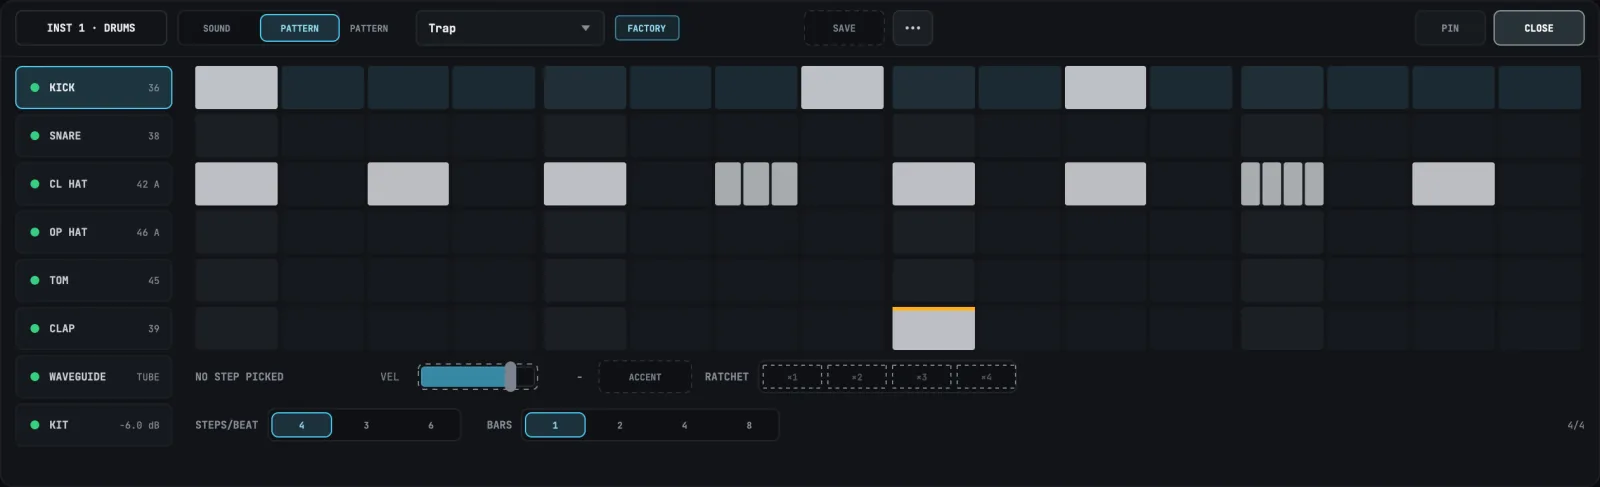Click the green dot on the CL HAT track
The image size is (1600, 487).
click(x=35, y=184)
